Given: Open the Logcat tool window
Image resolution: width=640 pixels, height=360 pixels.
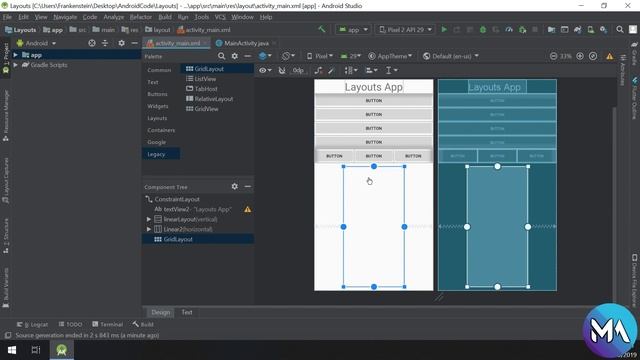Looking at the screenshot, I should point(32,324).
